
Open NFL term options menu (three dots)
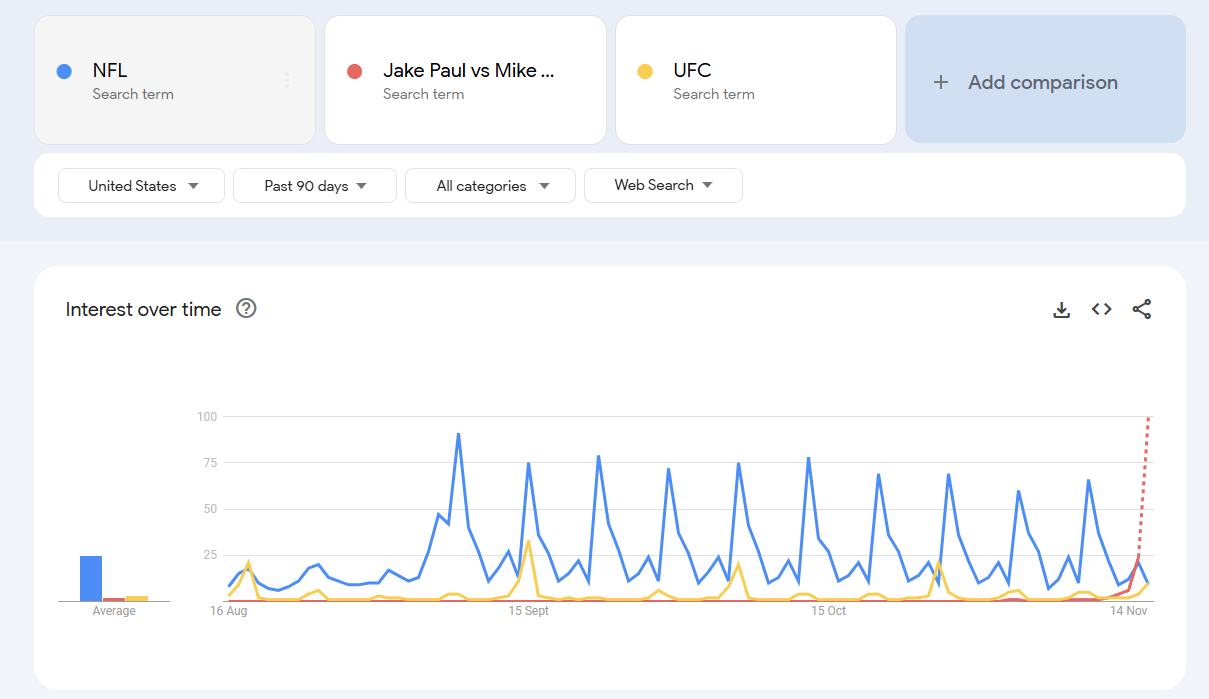click(x=287, y=80)
